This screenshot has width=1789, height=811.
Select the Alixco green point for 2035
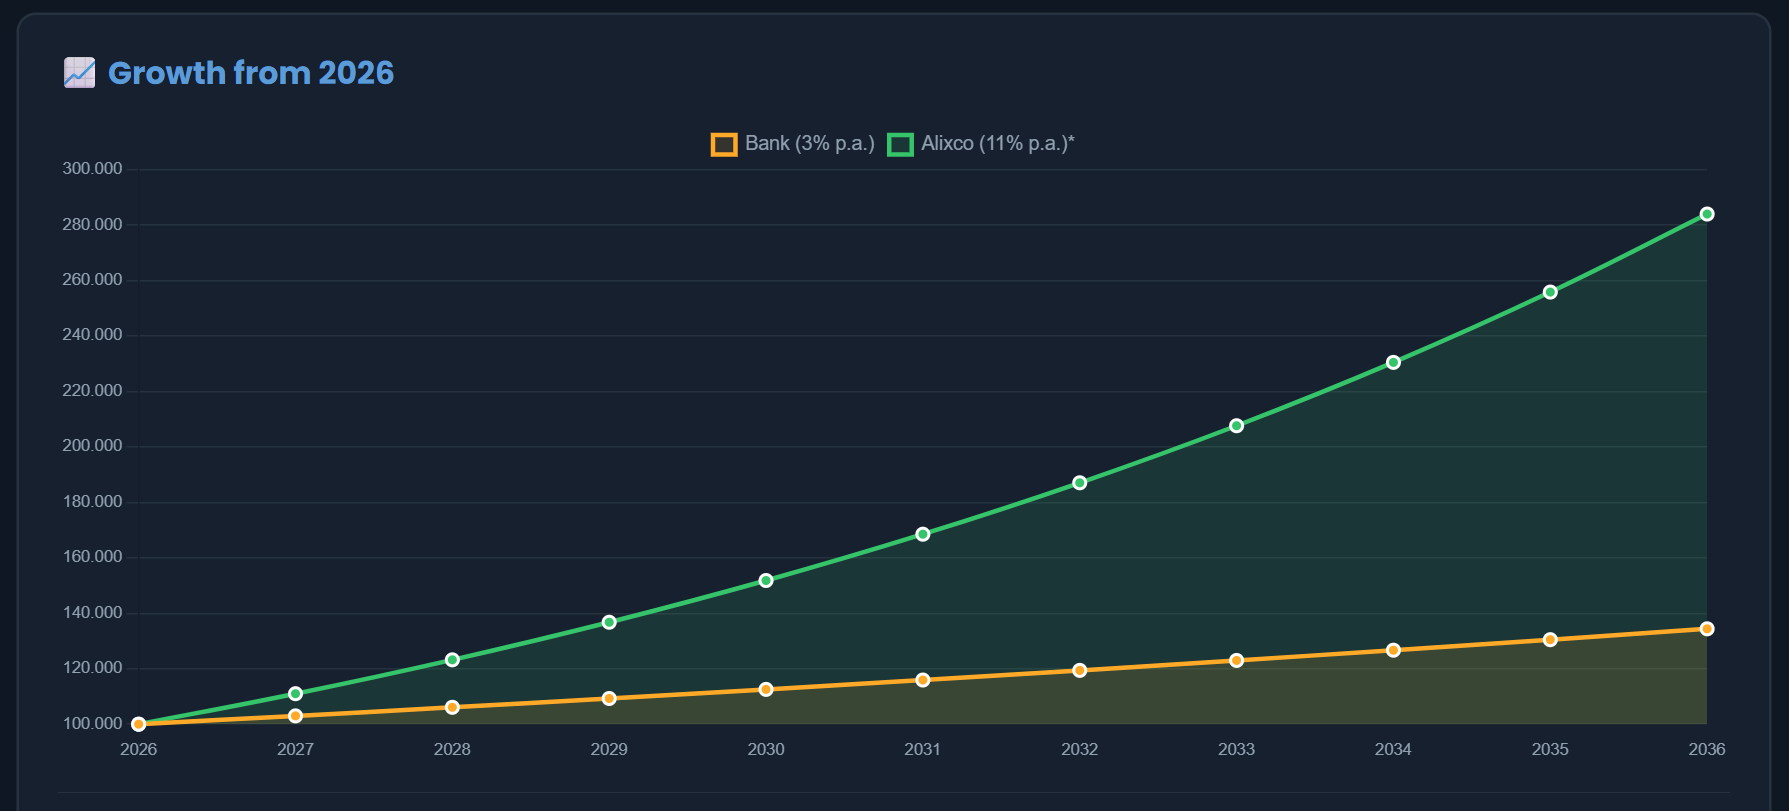(x=1550, y=292)
